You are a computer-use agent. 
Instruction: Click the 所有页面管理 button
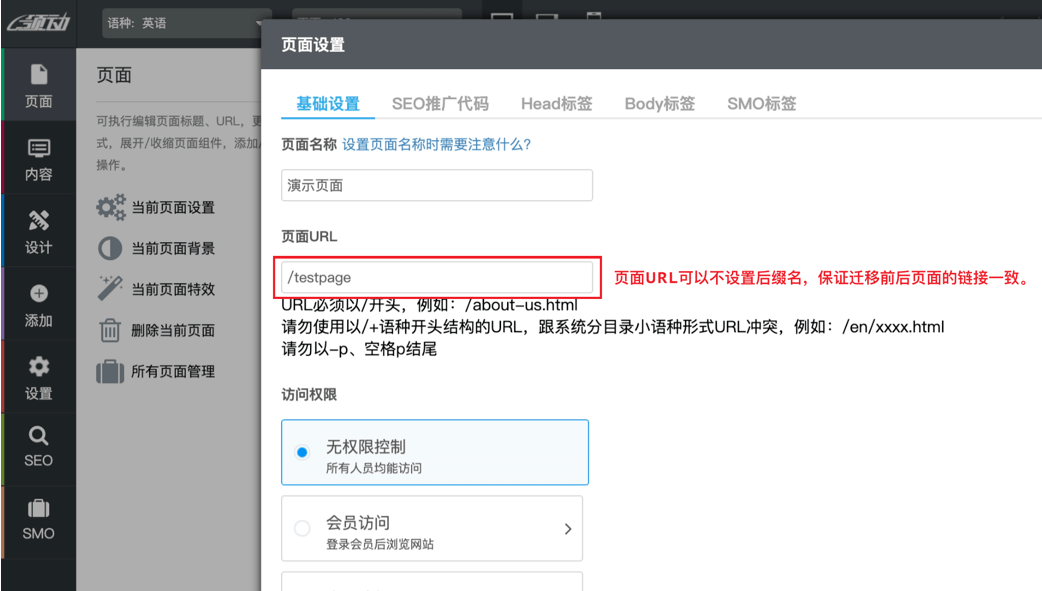point(138,371)
